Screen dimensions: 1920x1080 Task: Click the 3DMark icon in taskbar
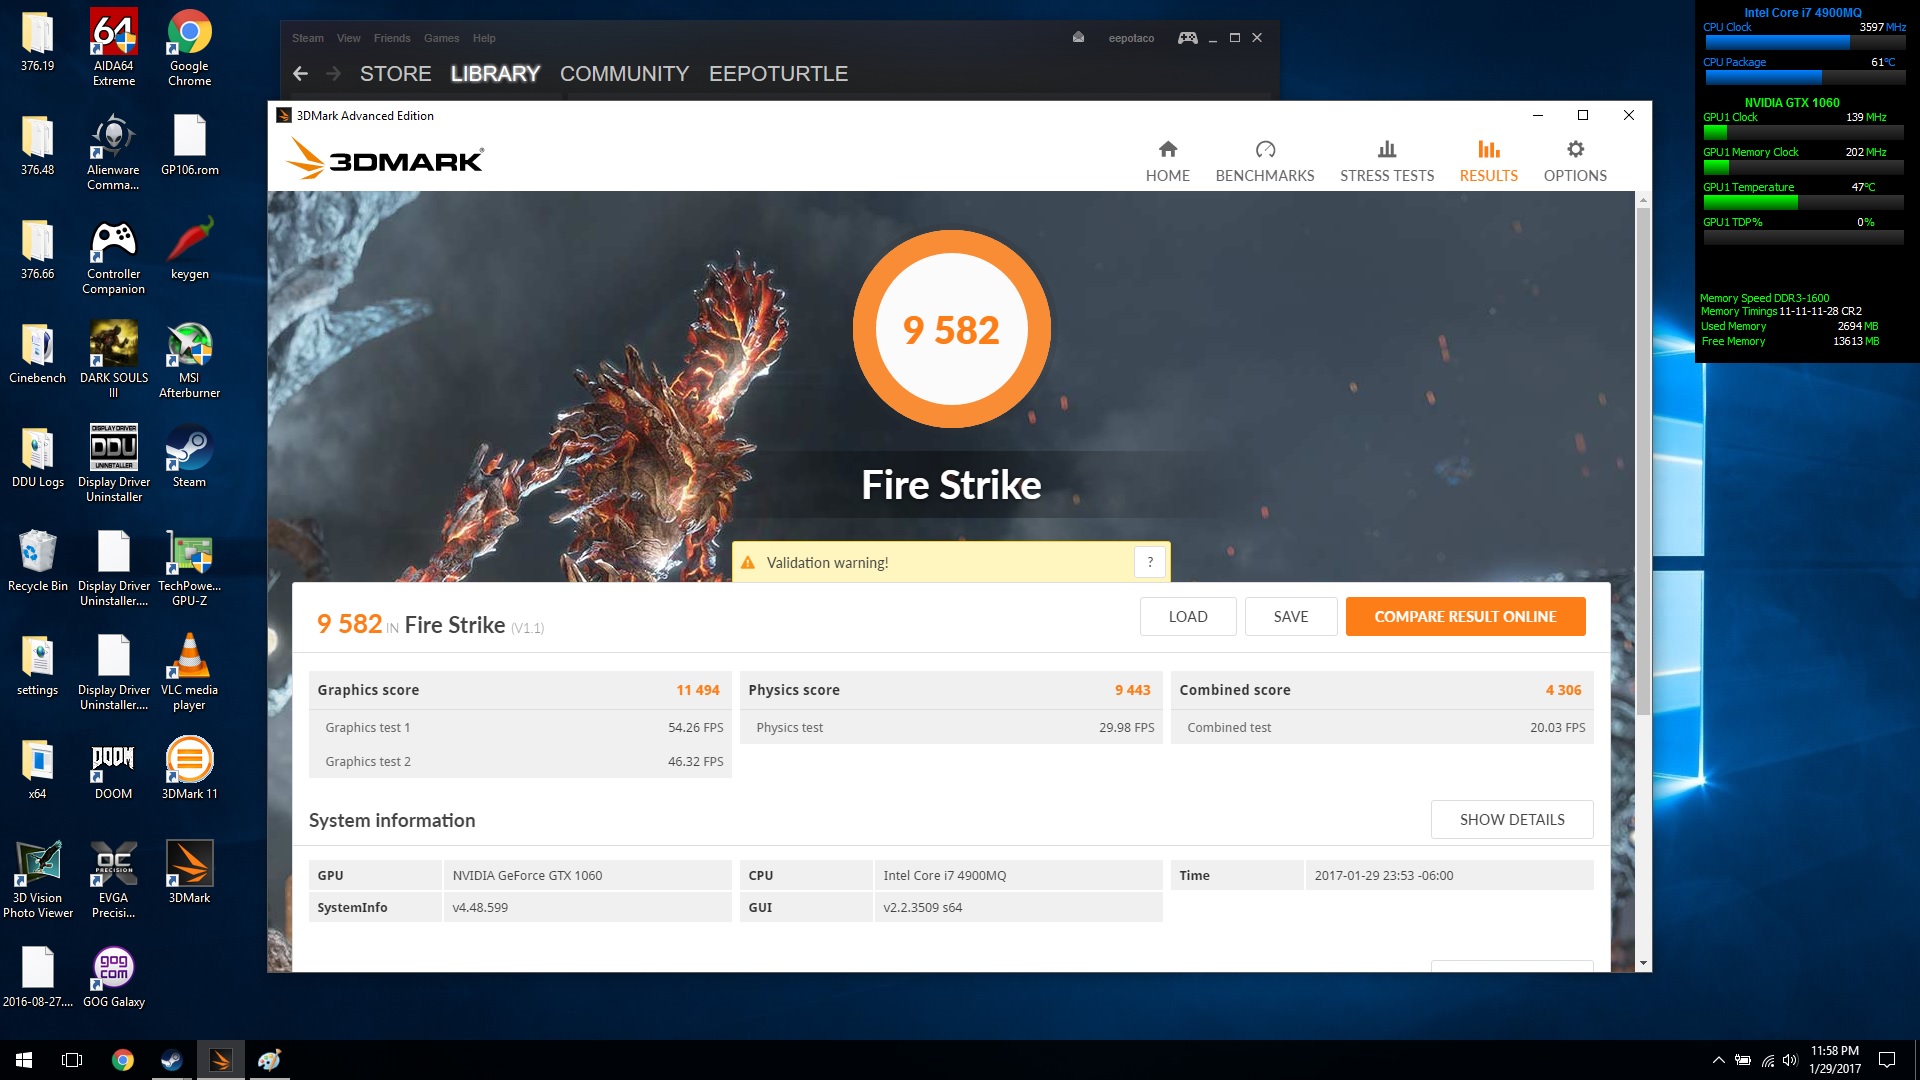click(220, 1060)
